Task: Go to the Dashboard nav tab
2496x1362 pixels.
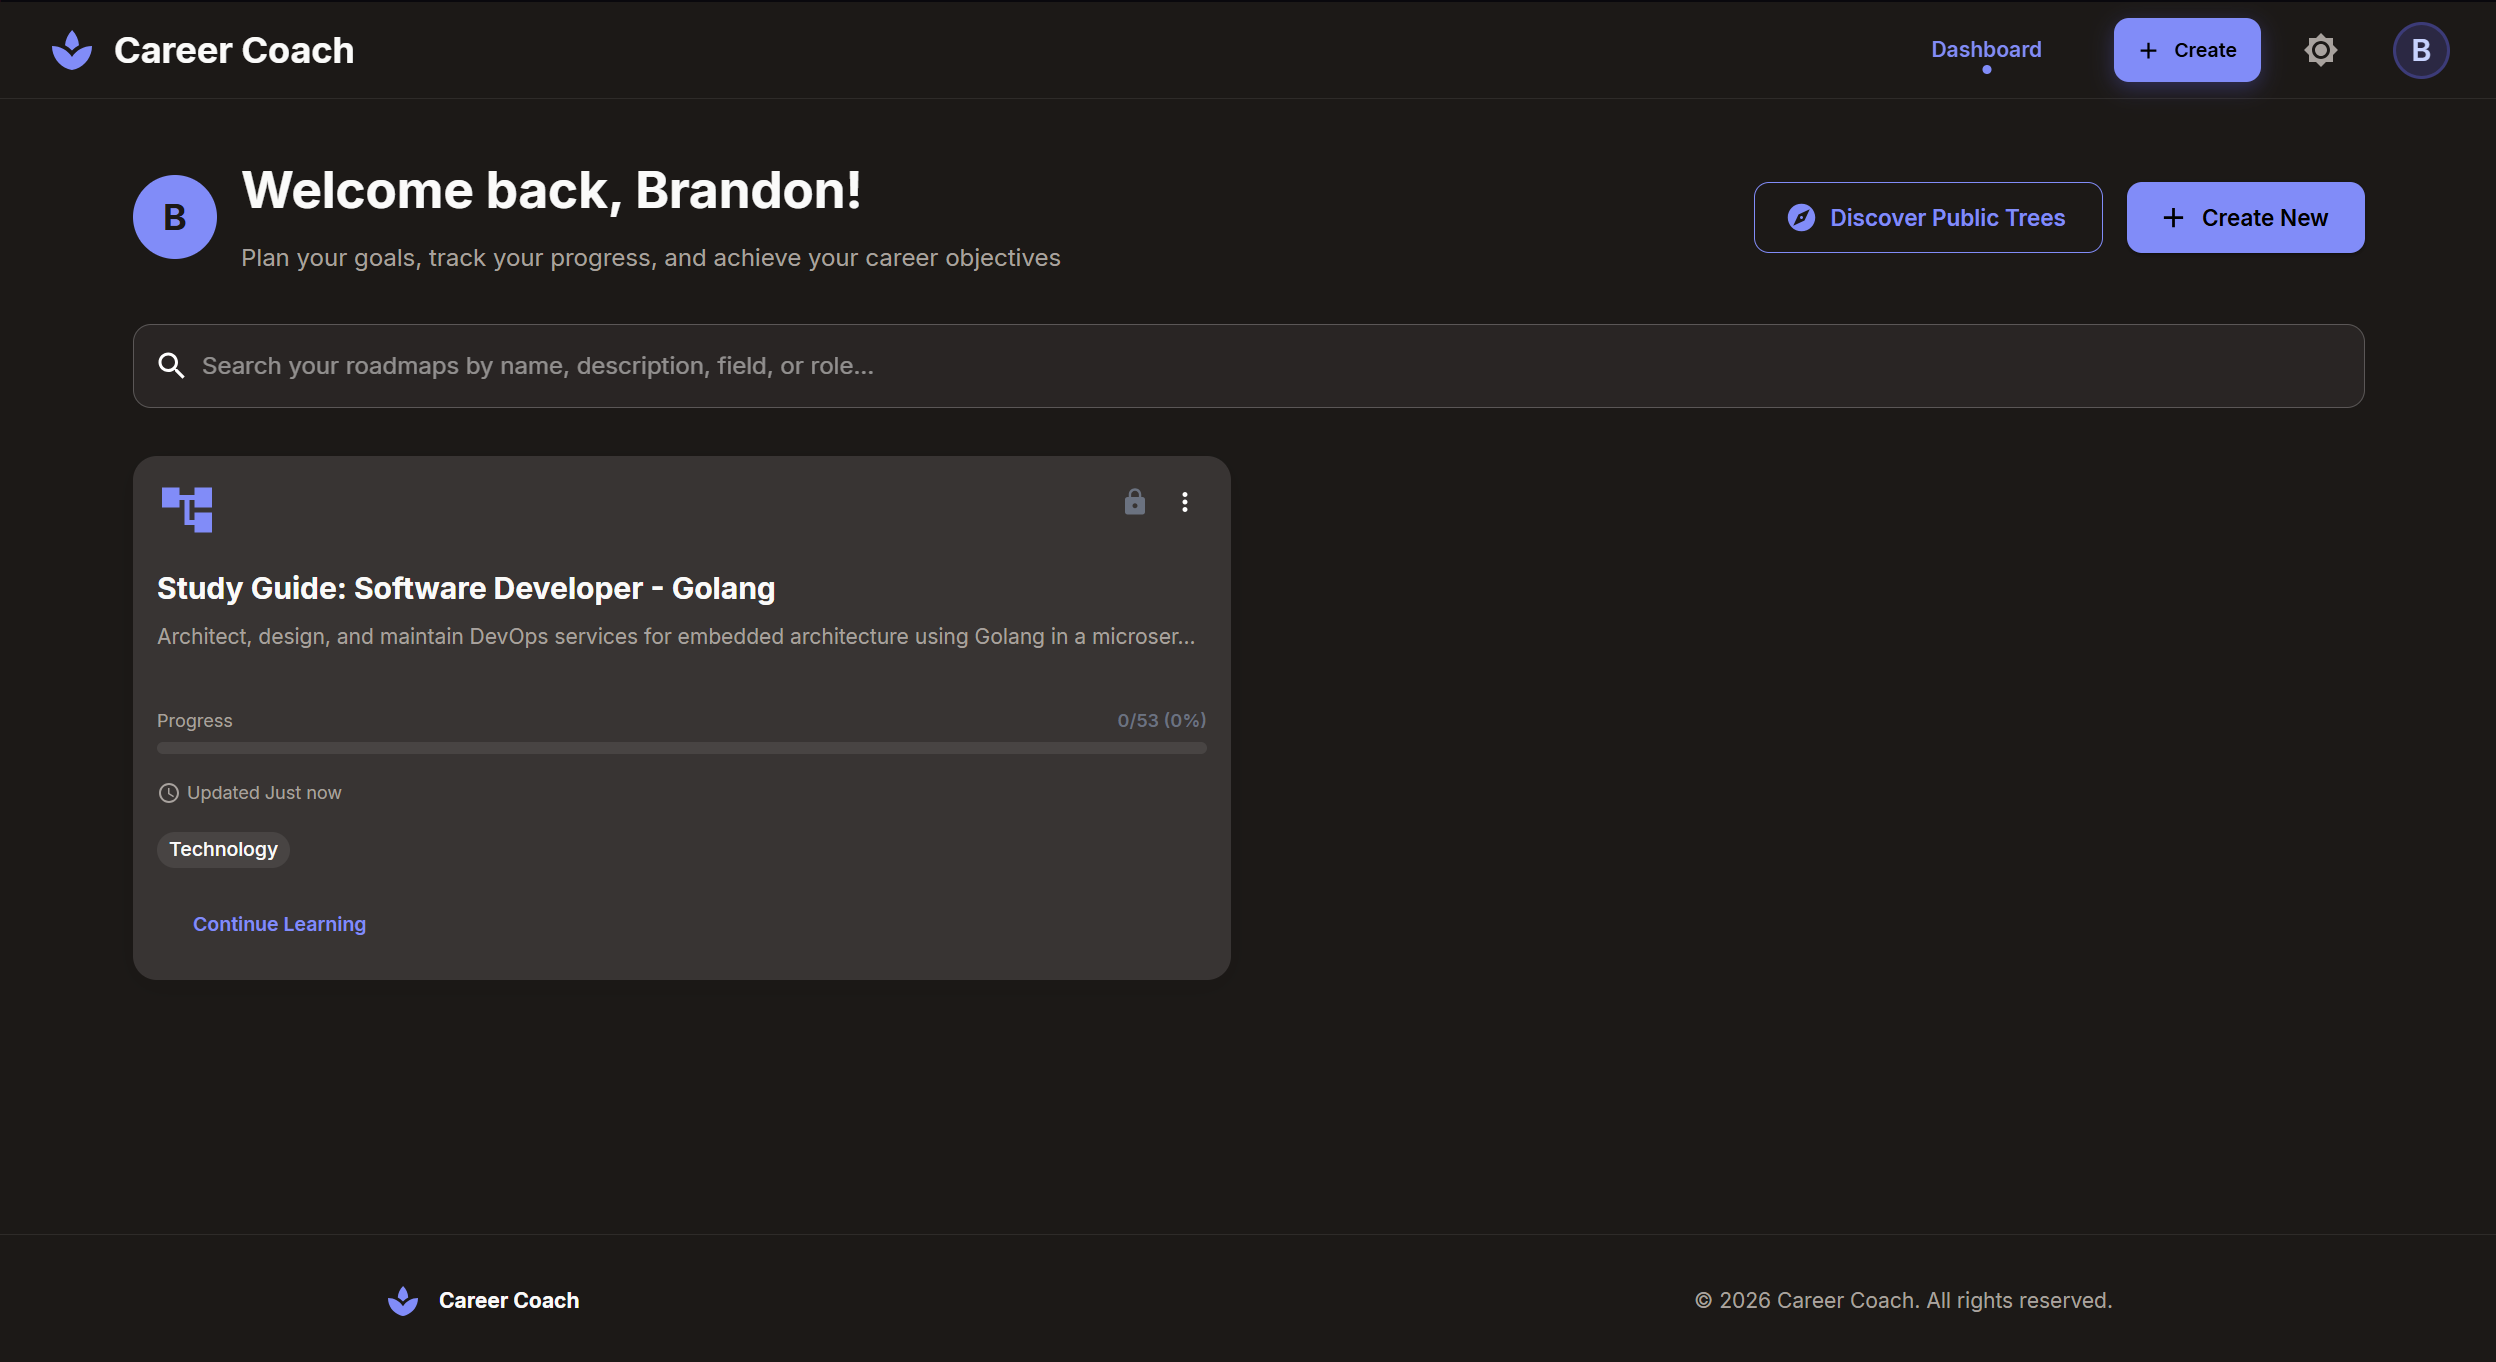Action: click(1986, 50)
